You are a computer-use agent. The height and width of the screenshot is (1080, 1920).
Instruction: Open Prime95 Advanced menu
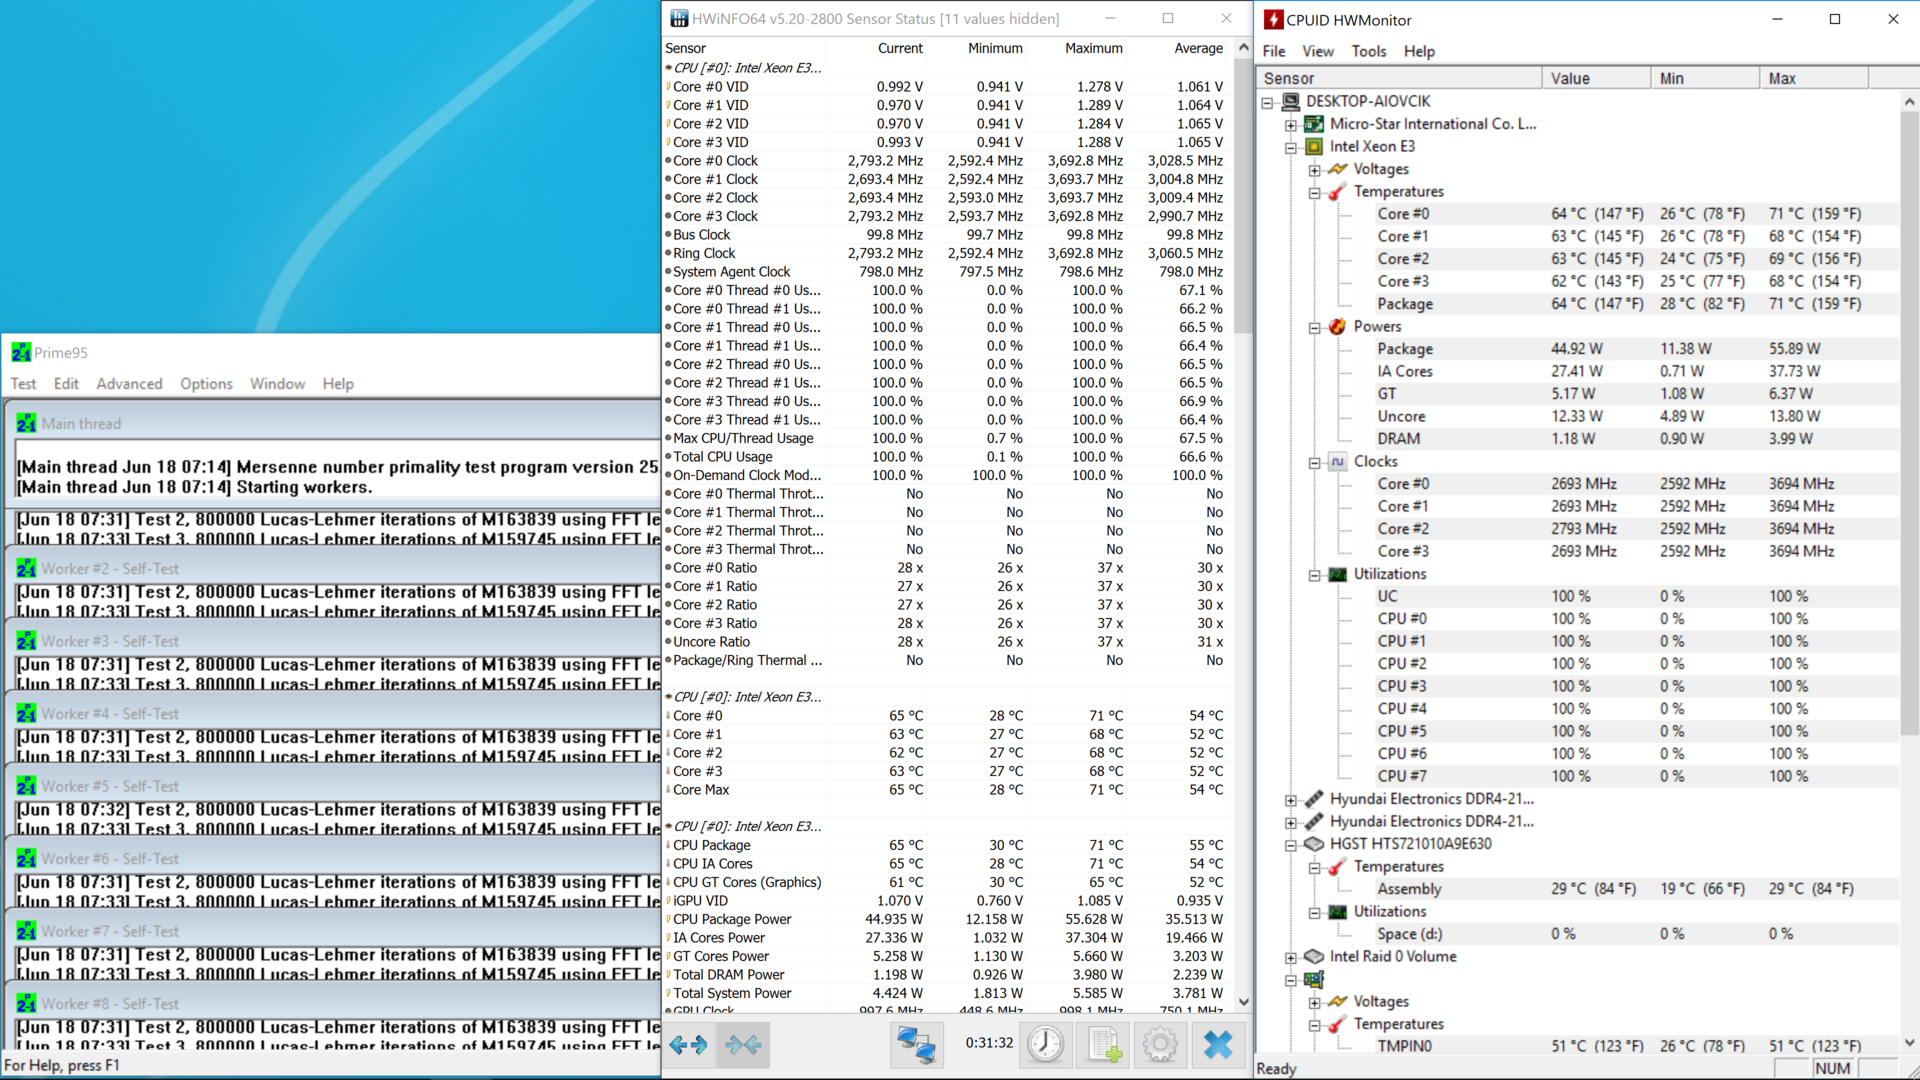click(x=129, y=384)
